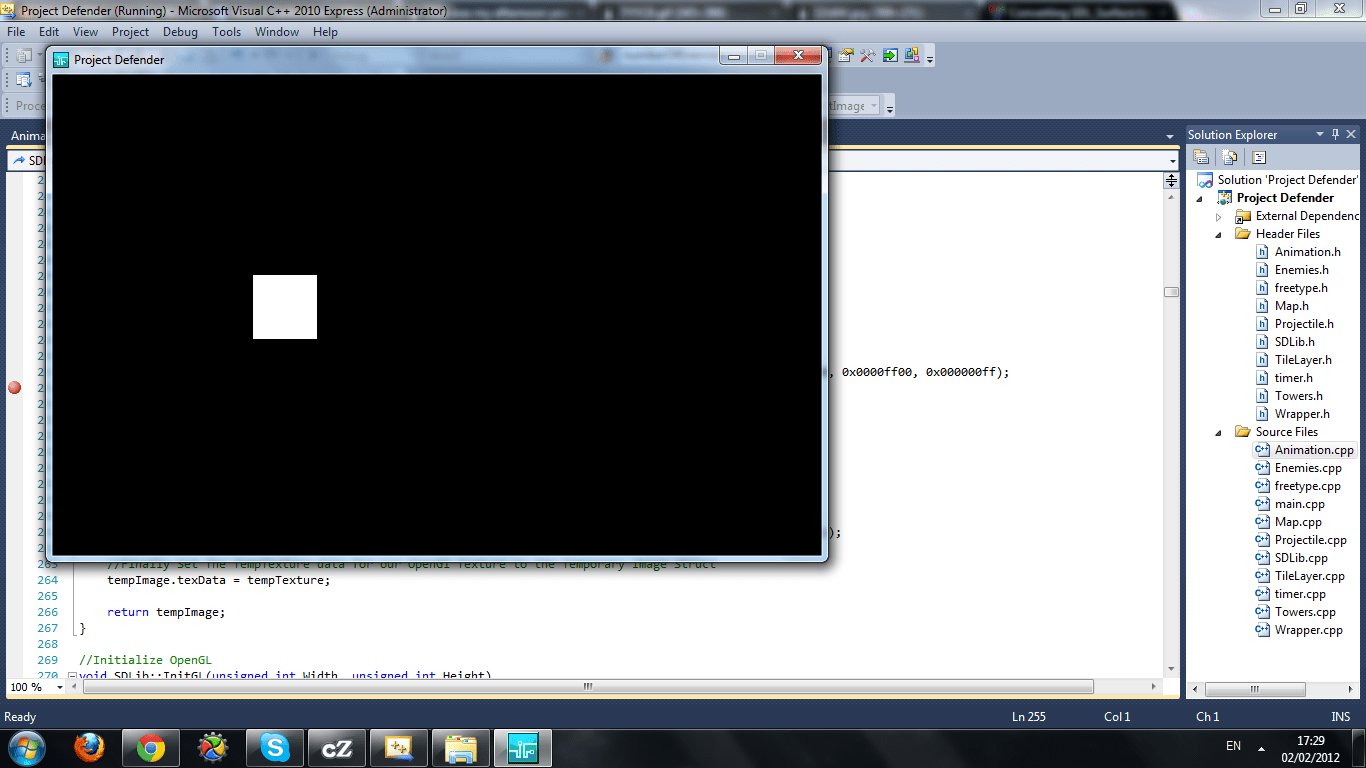Open the Properties window from the toolbar
Screen dimensions: 1366x768
pyautogui.click(x=843, y=56)
